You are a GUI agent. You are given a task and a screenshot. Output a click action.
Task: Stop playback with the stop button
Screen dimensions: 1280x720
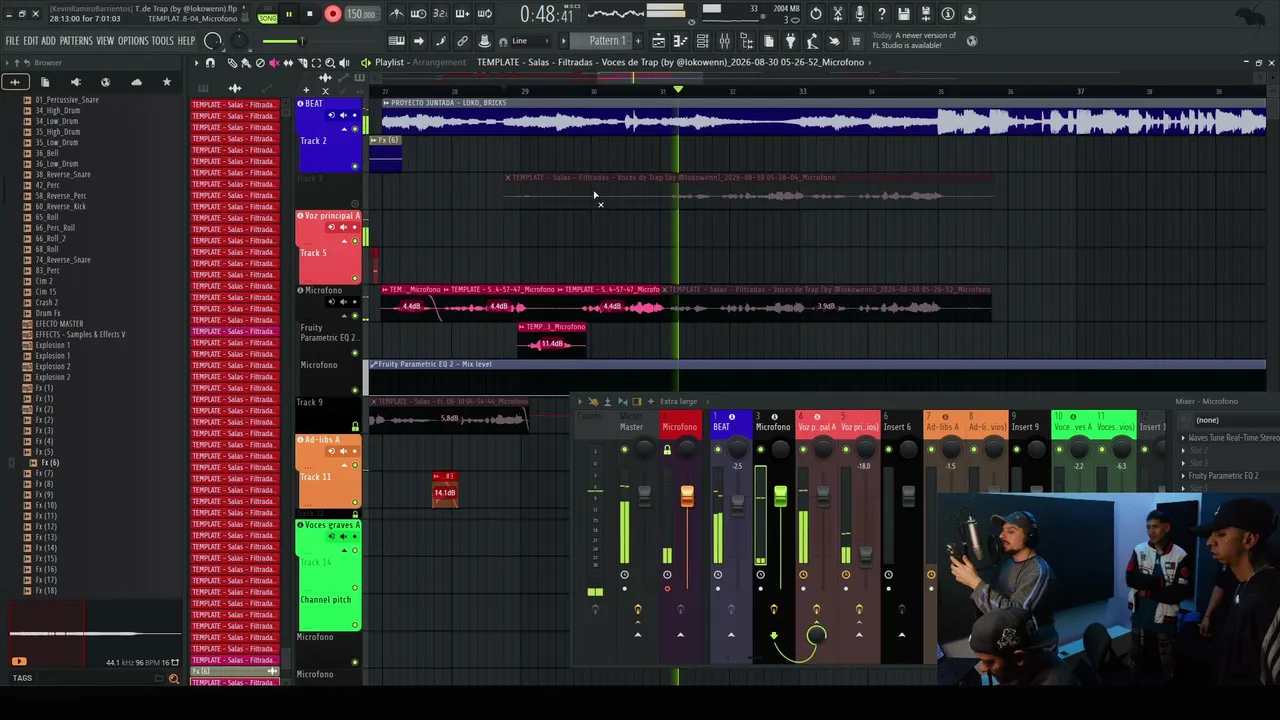tap(310, 14)
